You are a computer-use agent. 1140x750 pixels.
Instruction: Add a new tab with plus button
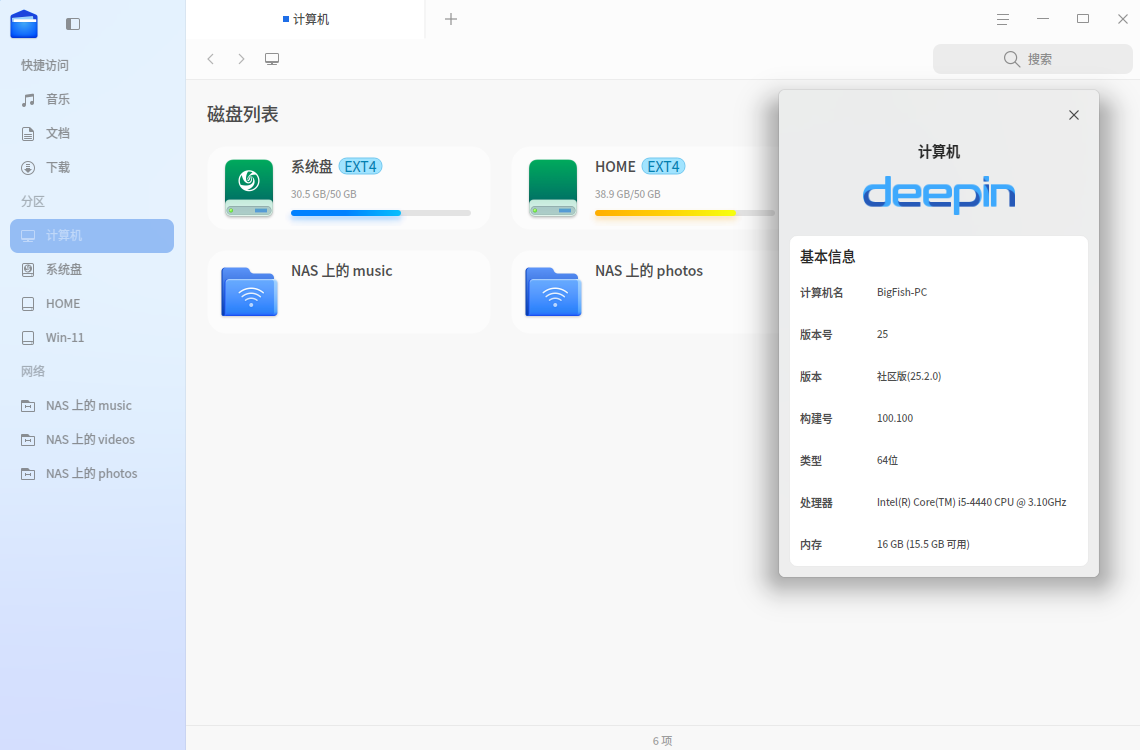click(x=451, y=19)
